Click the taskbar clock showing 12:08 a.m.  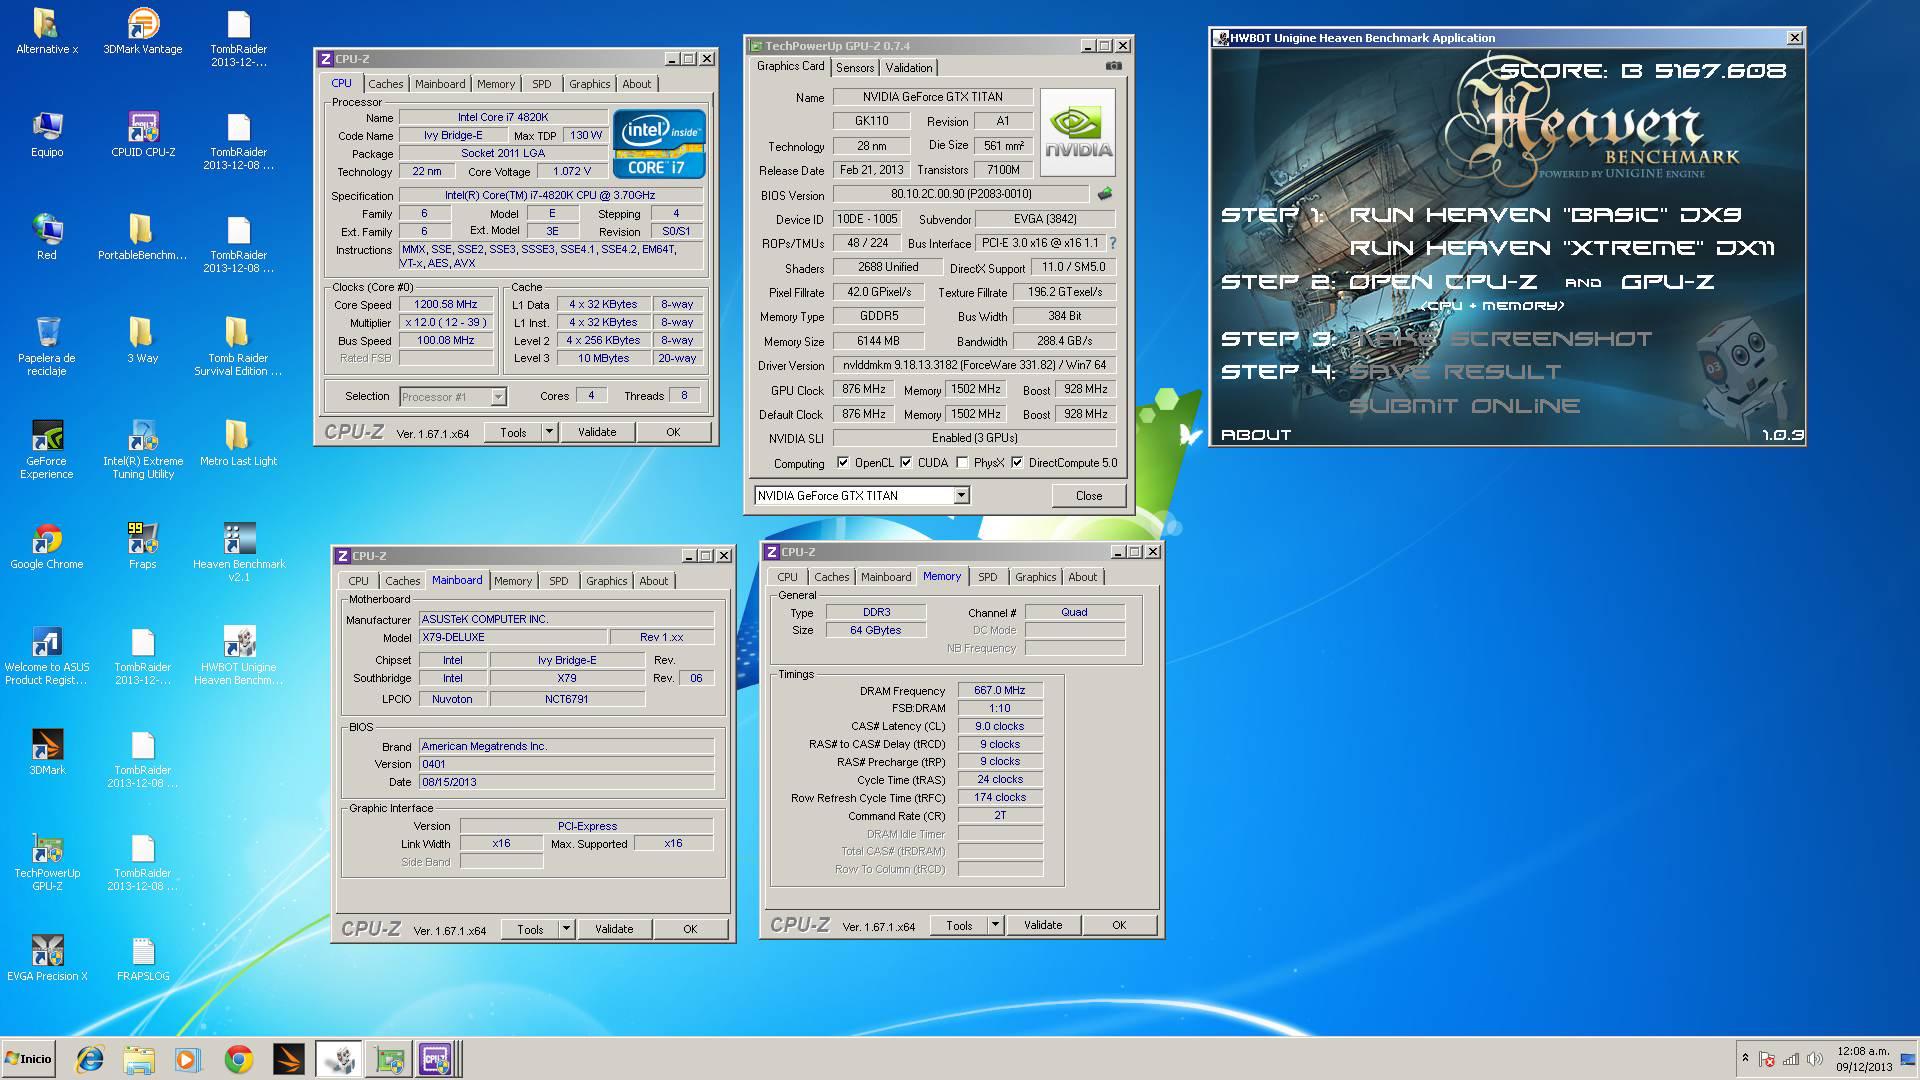(1864, 1059)
